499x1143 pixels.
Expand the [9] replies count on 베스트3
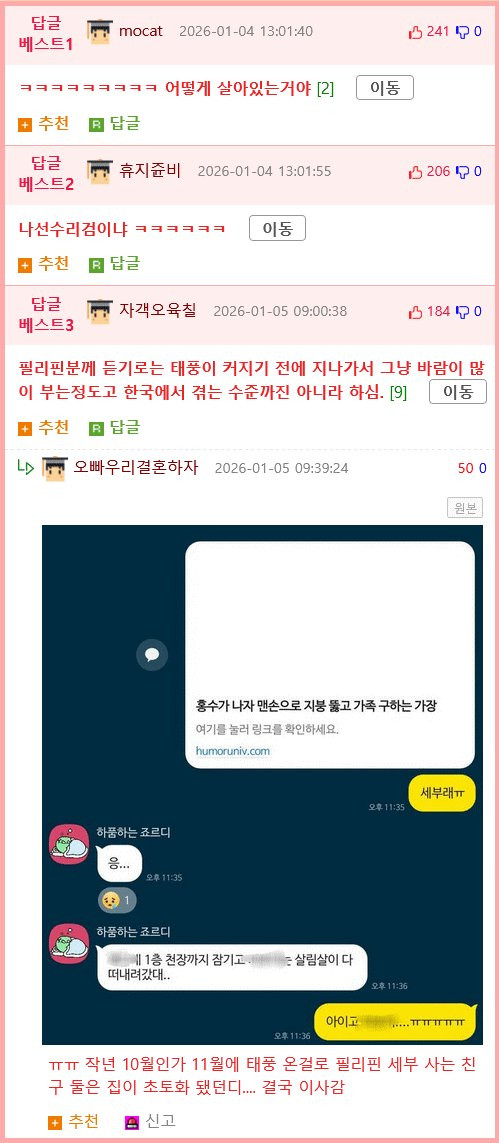pos(398,393)
